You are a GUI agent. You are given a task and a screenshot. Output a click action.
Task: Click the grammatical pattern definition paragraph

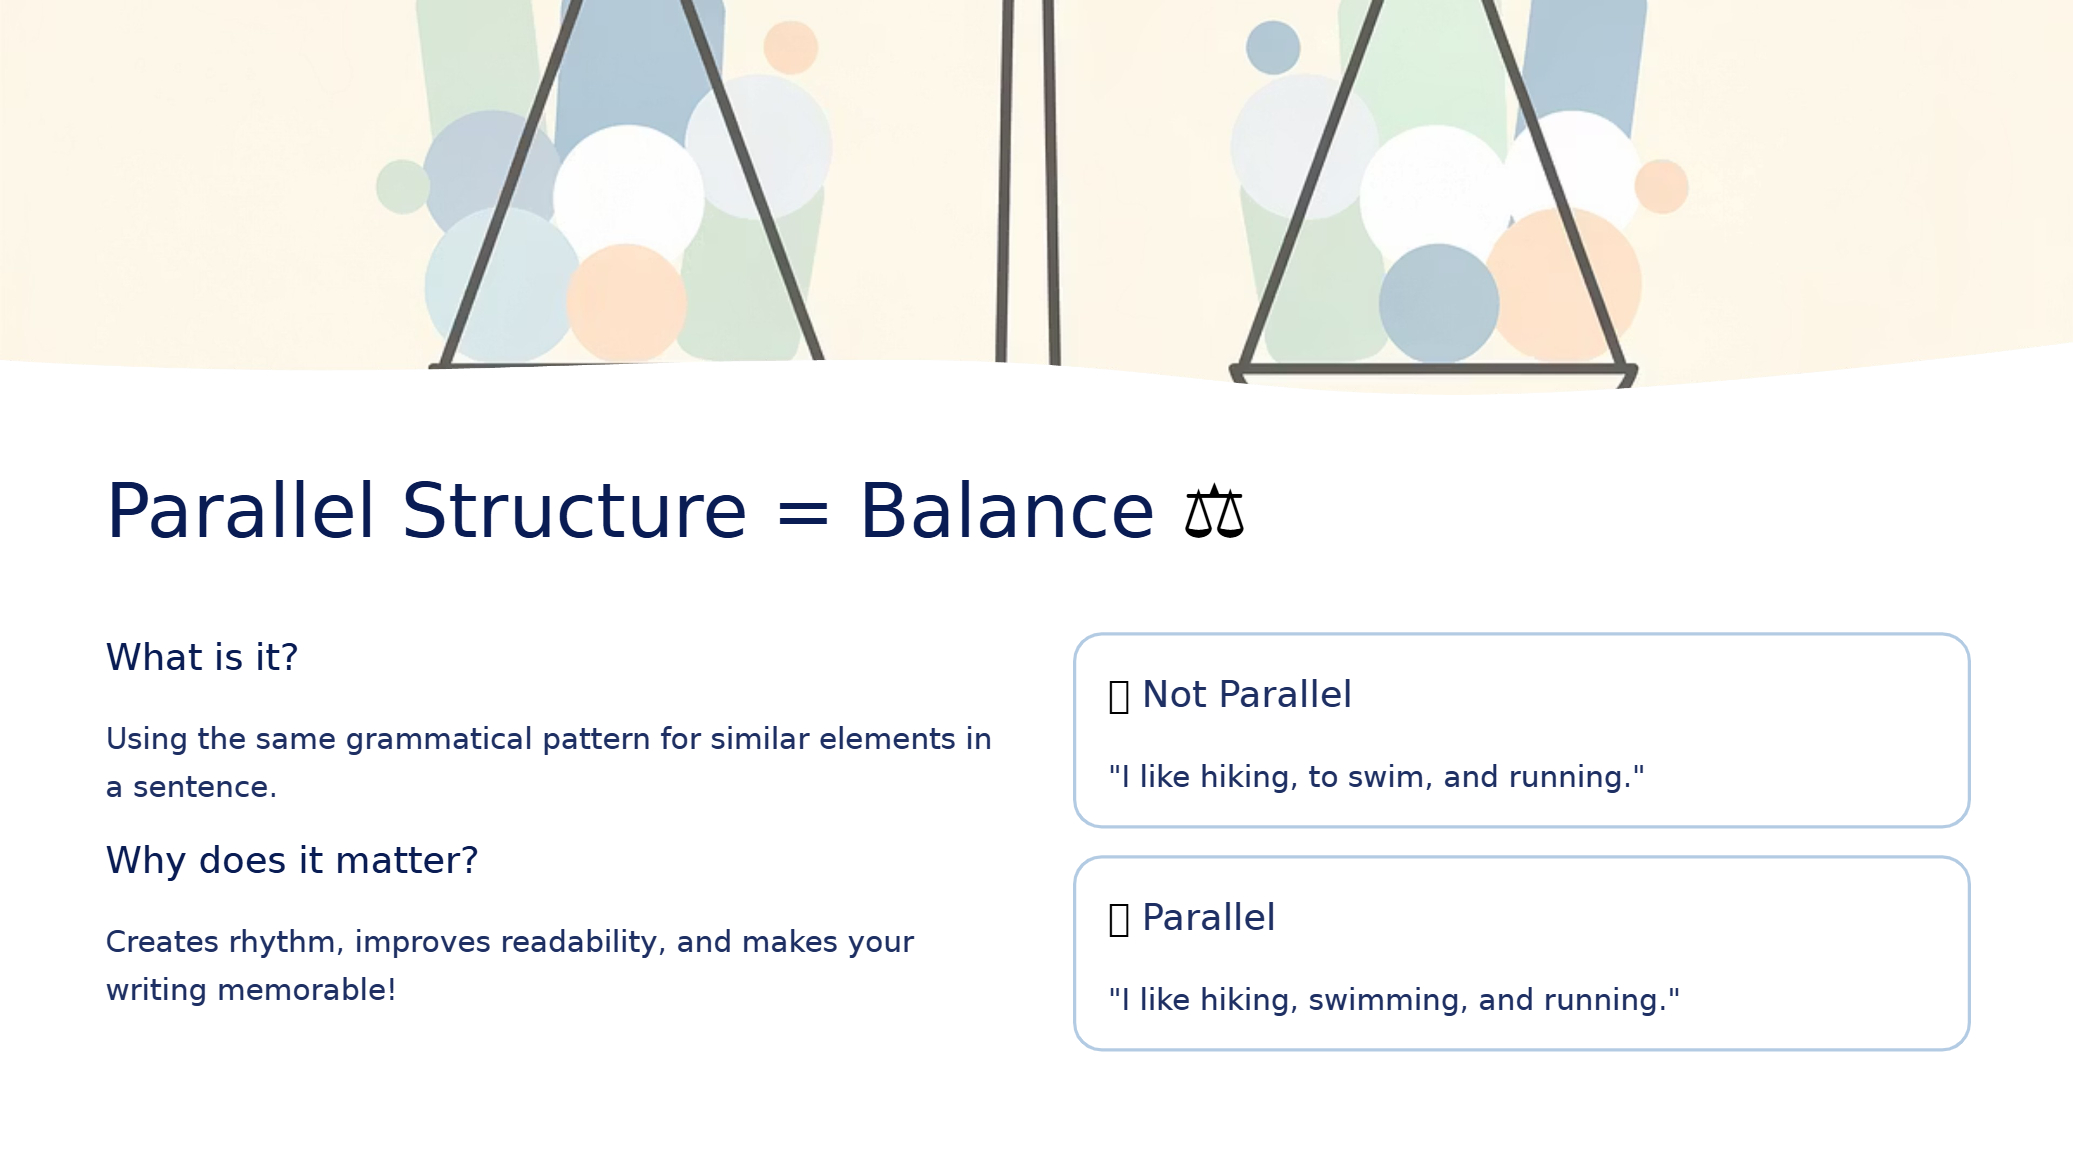pyautogui.click(x=549, y=763)
